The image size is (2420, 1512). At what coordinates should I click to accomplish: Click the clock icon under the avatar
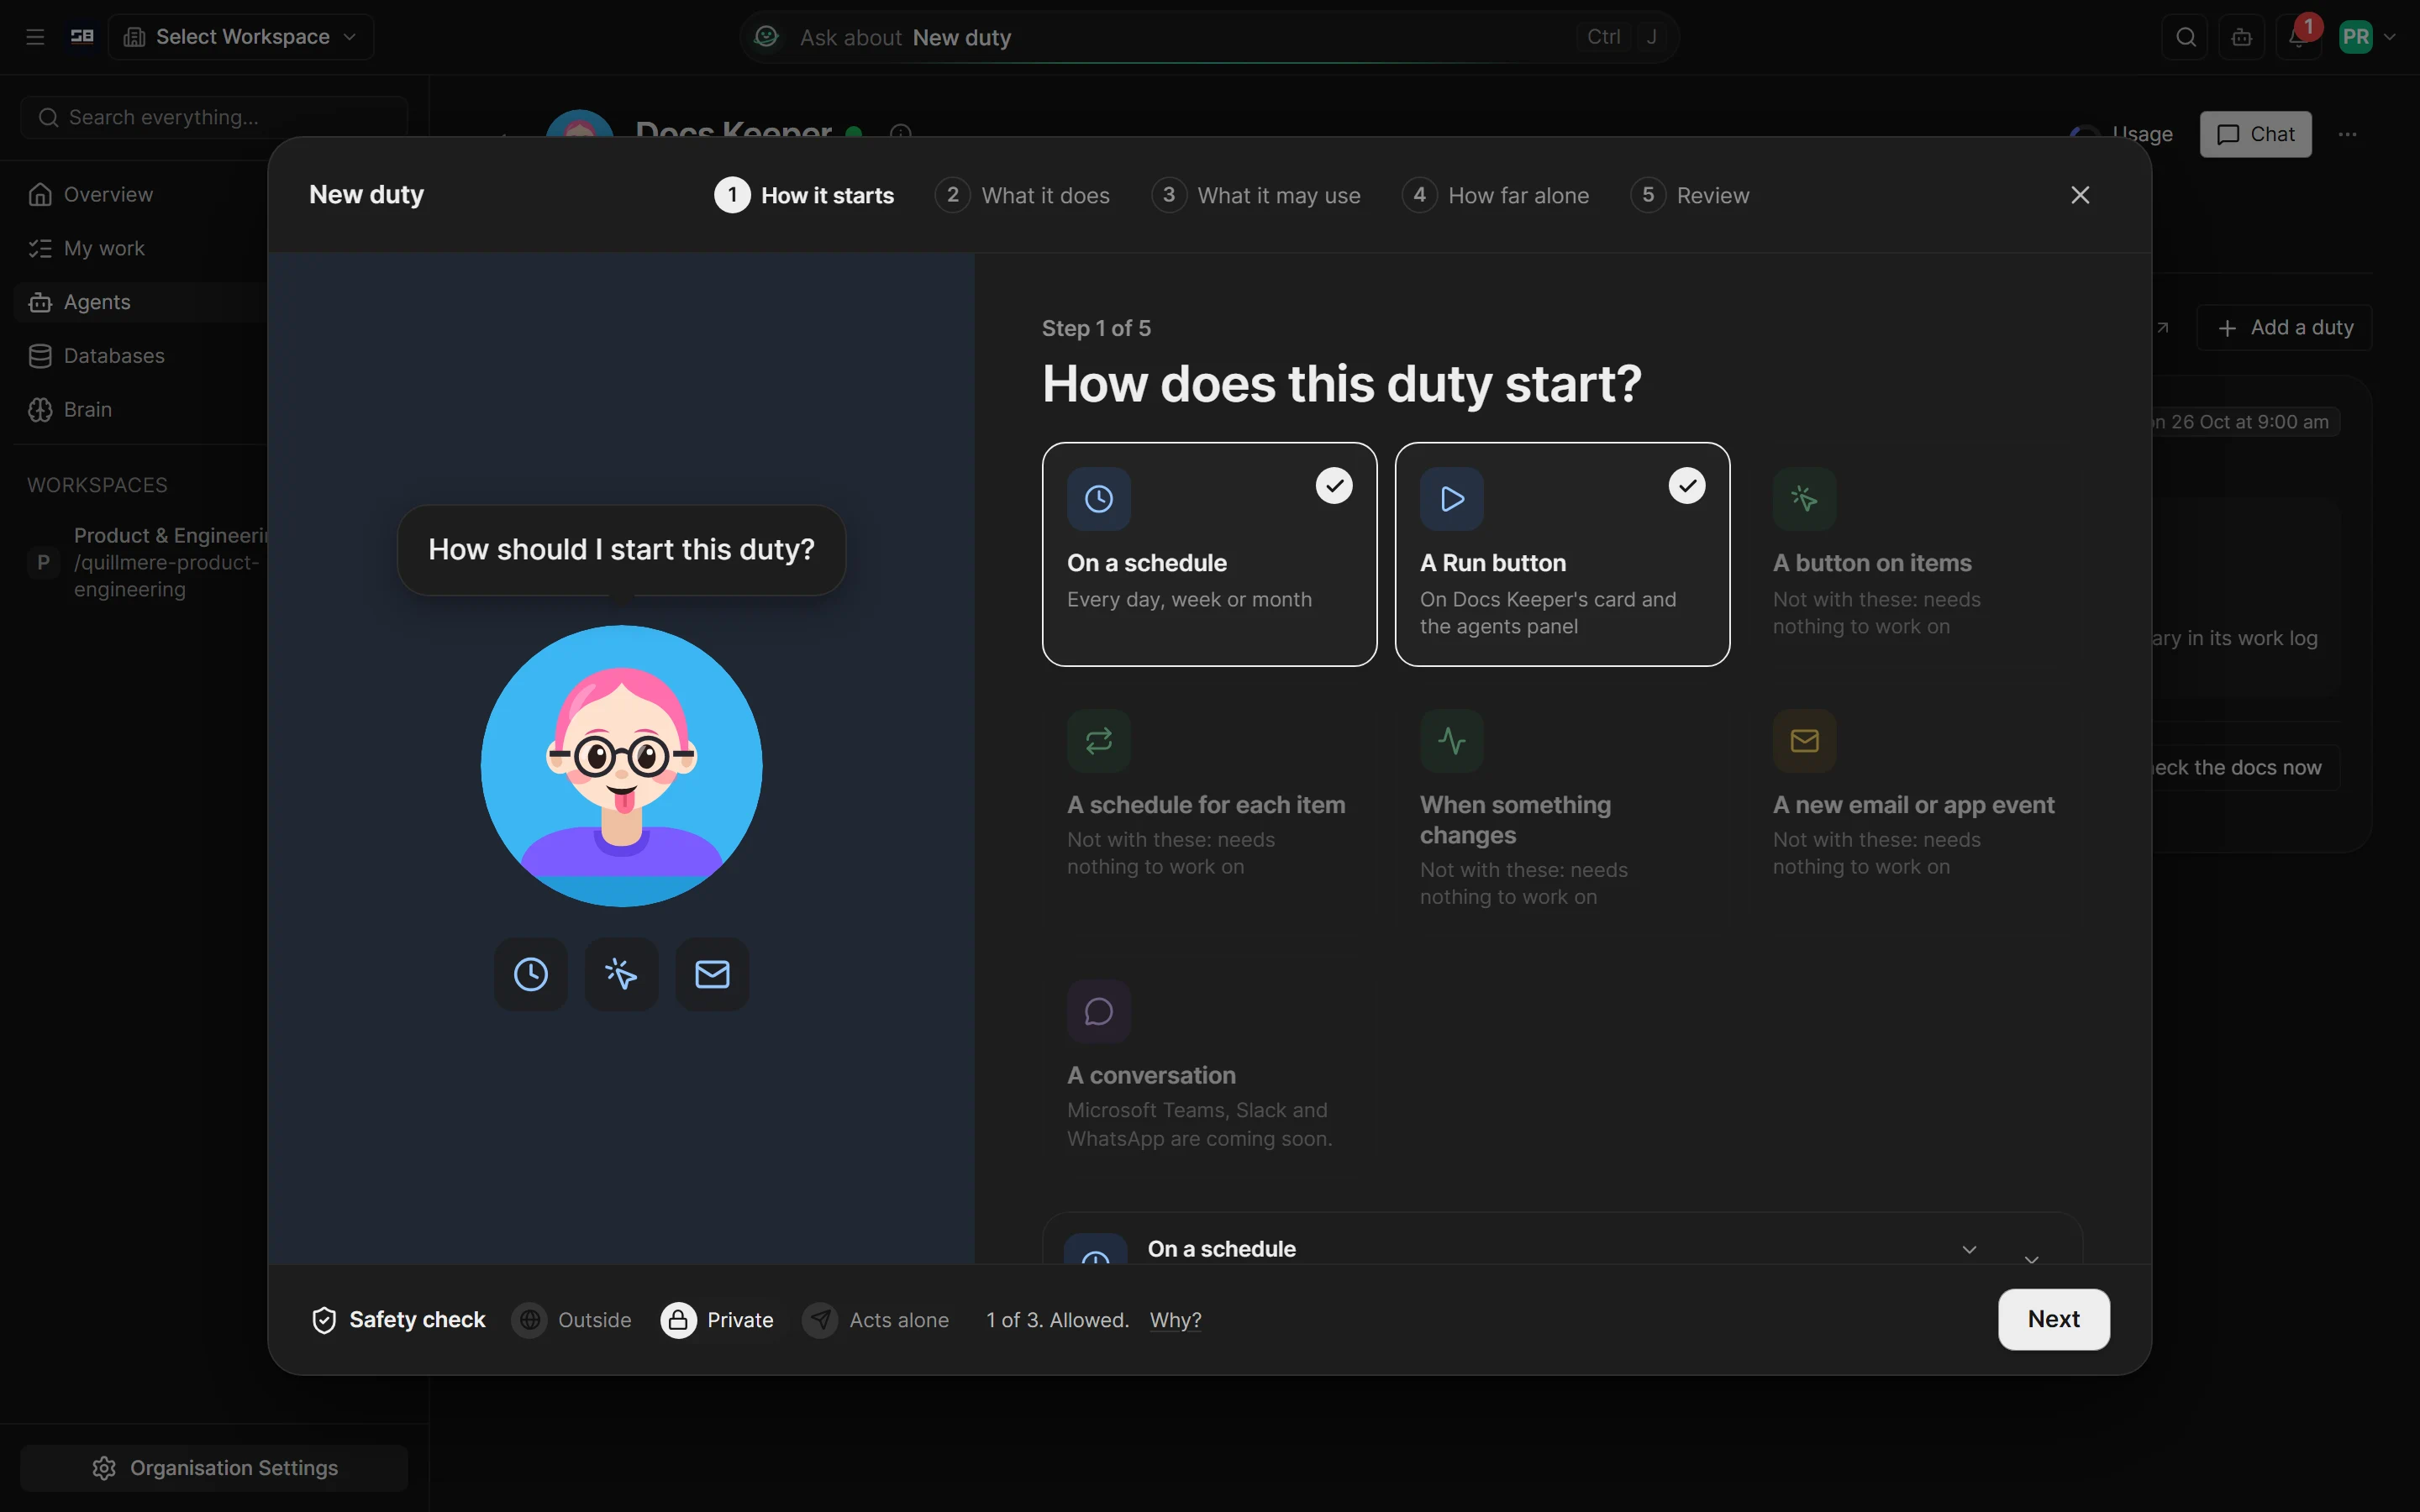tap(531, 974)
